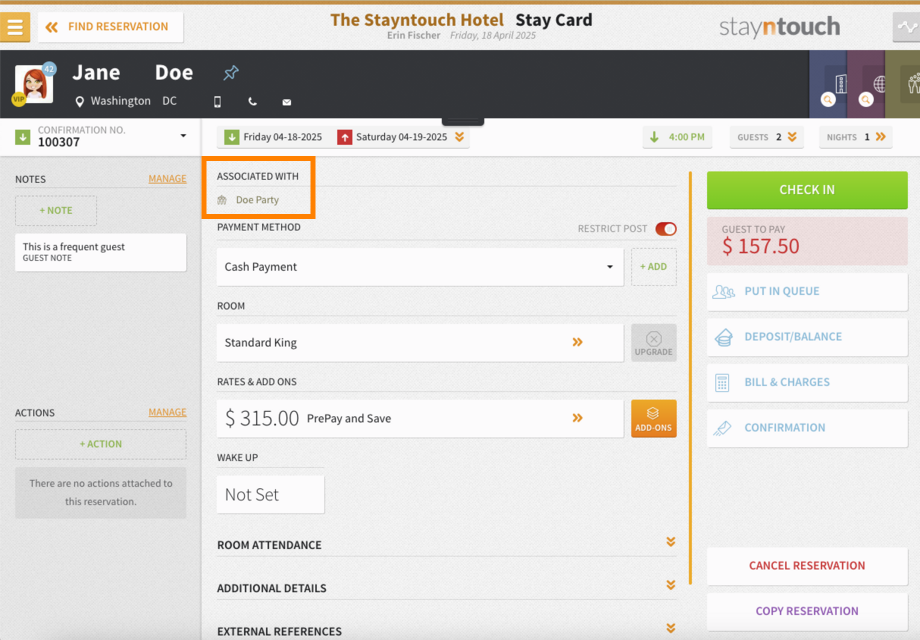Click the email envelope icon
920x640 pixels.
(286, 102)
